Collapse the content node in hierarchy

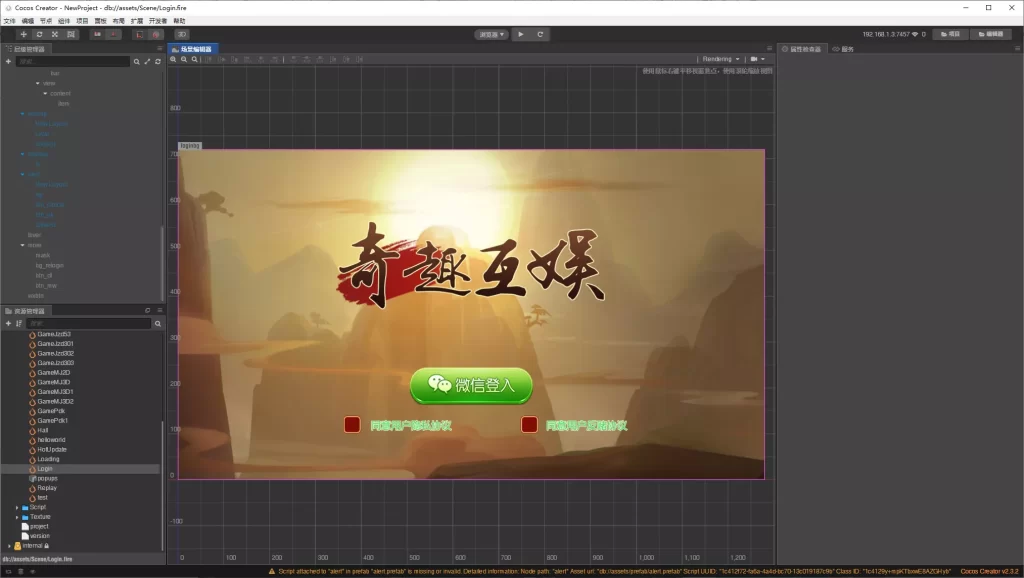coord(45,93)
